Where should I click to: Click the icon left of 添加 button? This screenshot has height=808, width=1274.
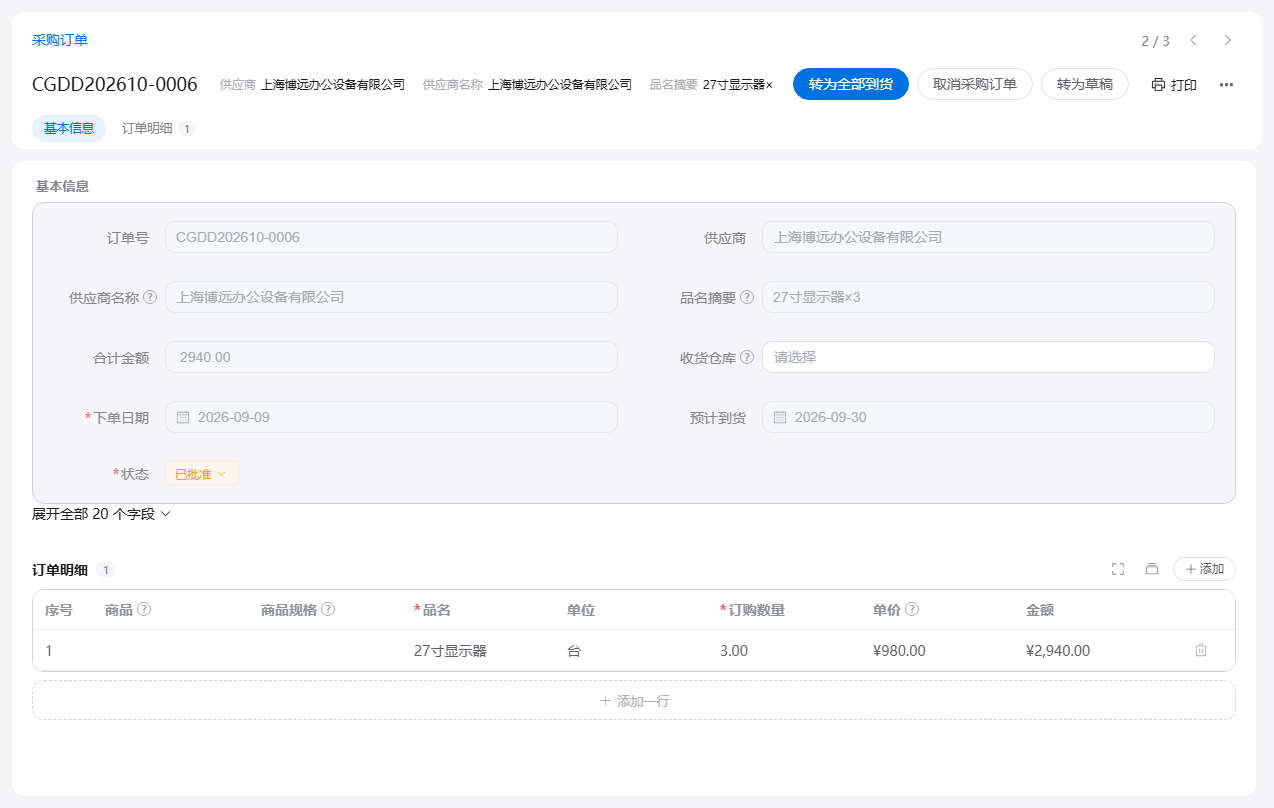pyautogui.click(x=1152, y=569)
